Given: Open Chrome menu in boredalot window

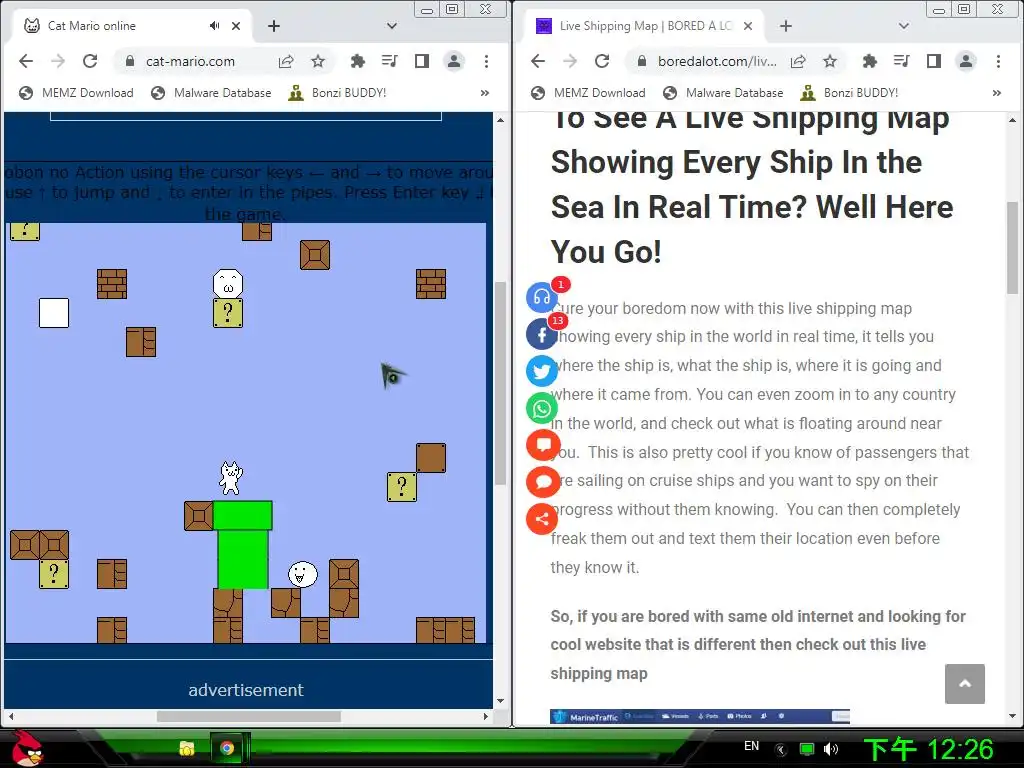Looking at the screenshot, I should point(998,61).
